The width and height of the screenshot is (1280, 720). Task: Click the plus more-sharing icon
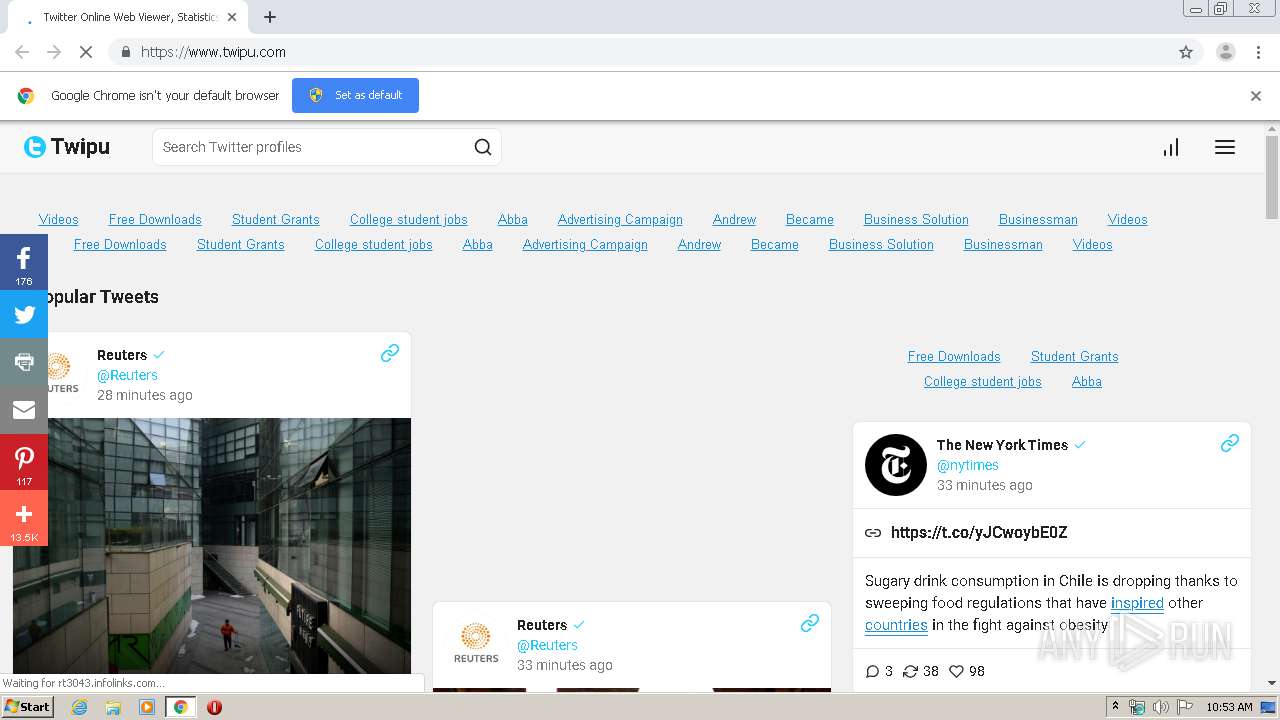pyautogui.click(x=24, y=518)
